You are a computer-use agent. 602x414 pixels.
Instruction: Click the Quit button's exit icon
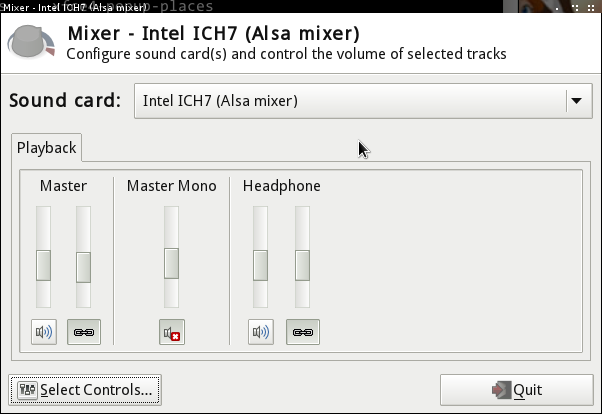(501, 390)
